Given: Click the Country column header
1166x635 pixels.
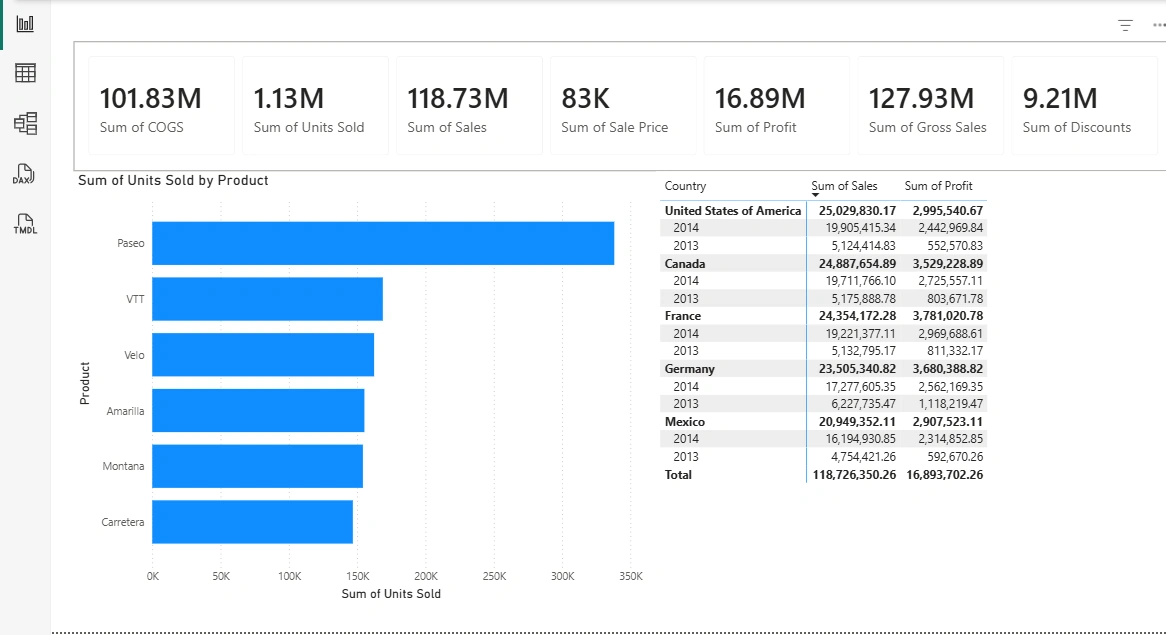Looking at the screenshot, I should click(685, 186).
